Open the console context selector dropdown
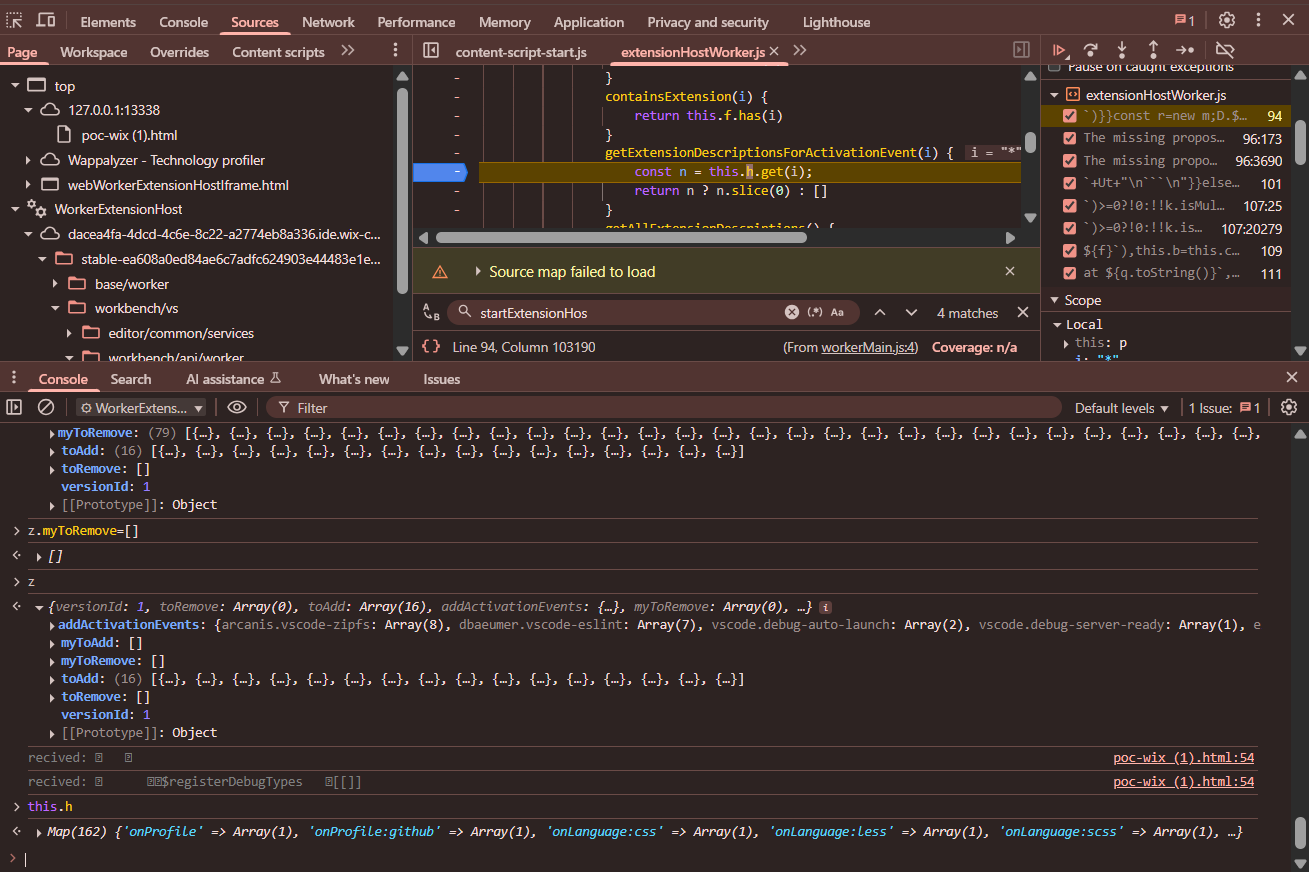The width and height of the screenshot is (1309, 872). (x=142, y=408)
